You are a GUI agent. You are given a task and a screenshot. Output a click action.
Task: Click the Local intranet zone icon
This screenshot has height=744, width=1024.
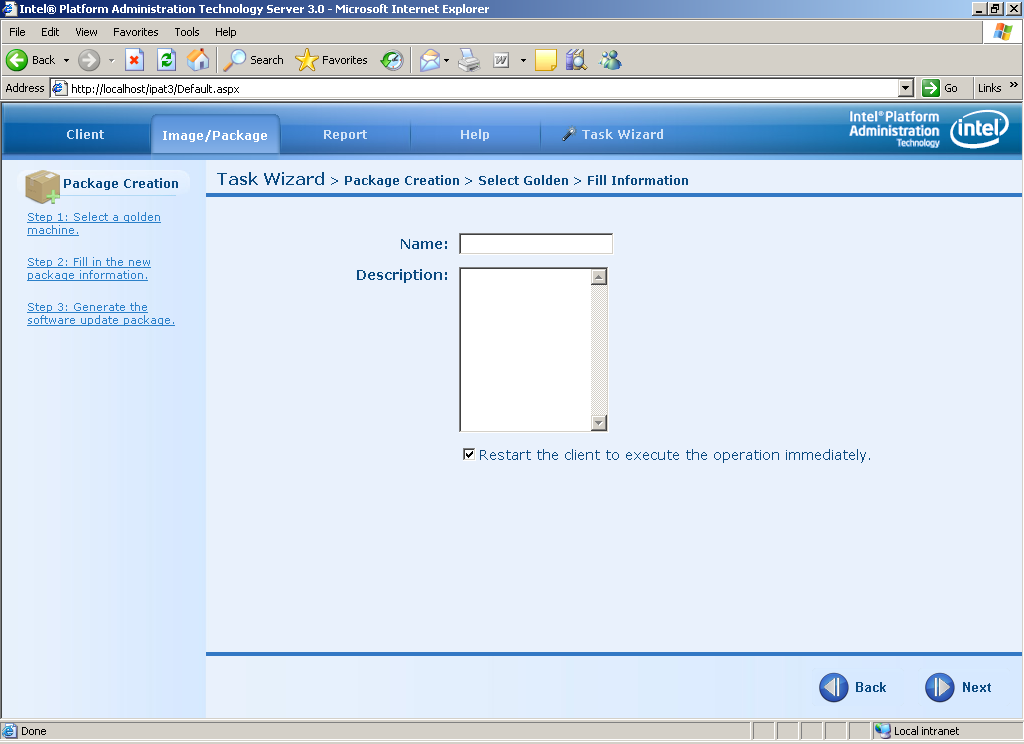[882, 731]
